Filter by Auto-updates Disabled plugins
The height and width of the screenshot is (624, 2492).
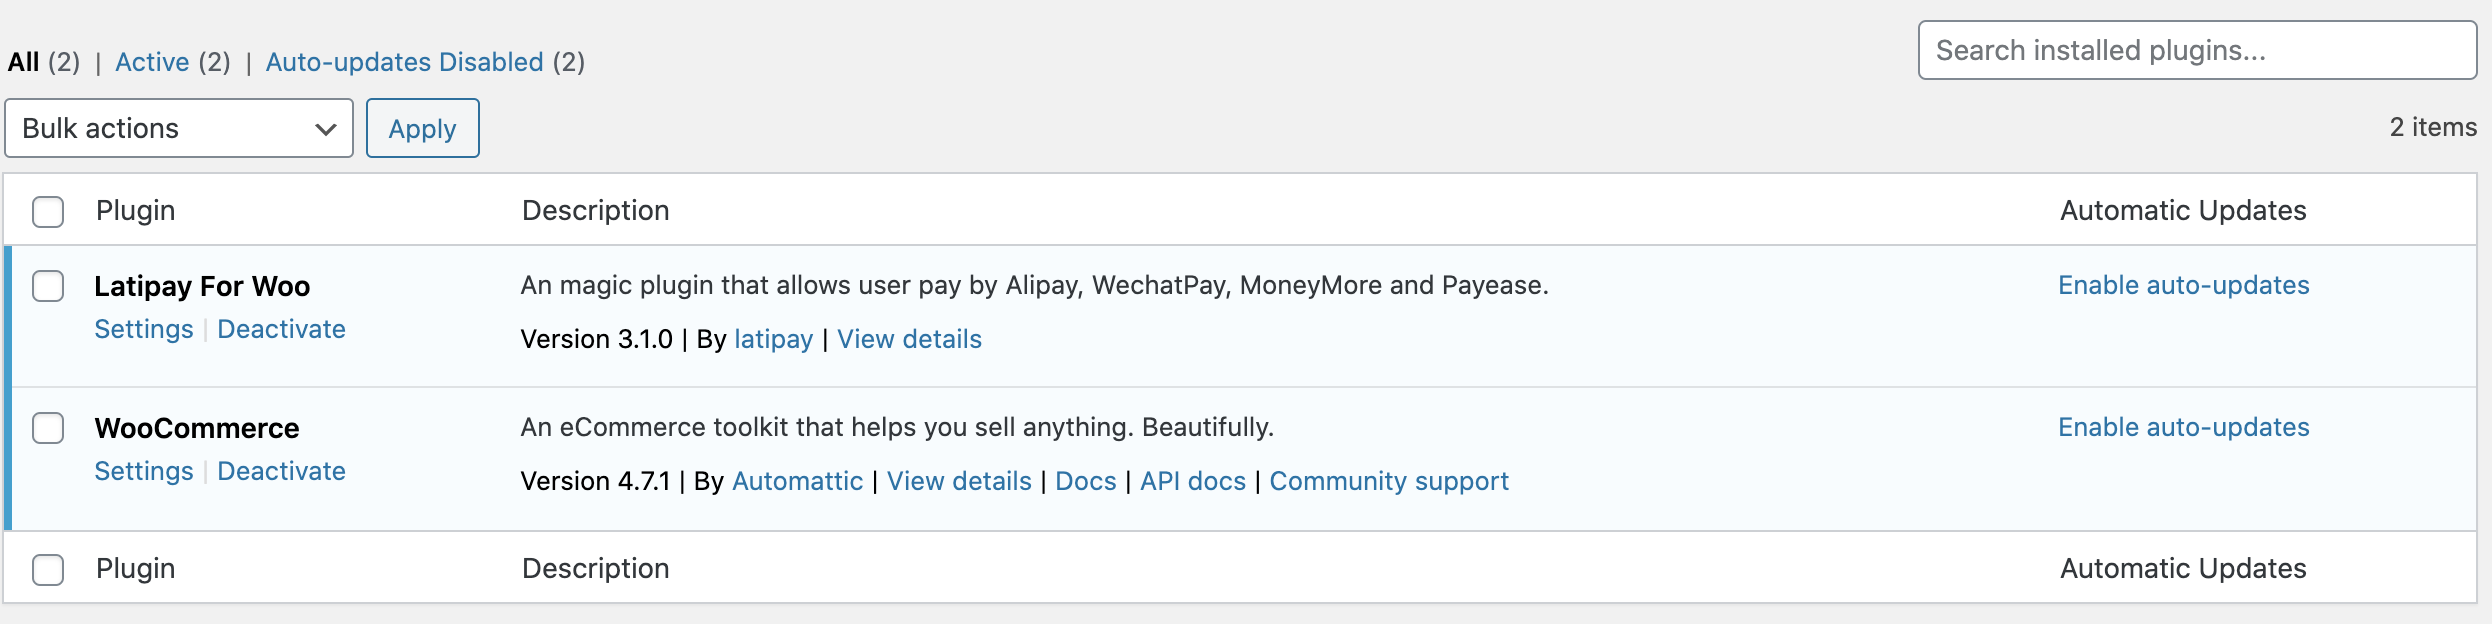405,62
